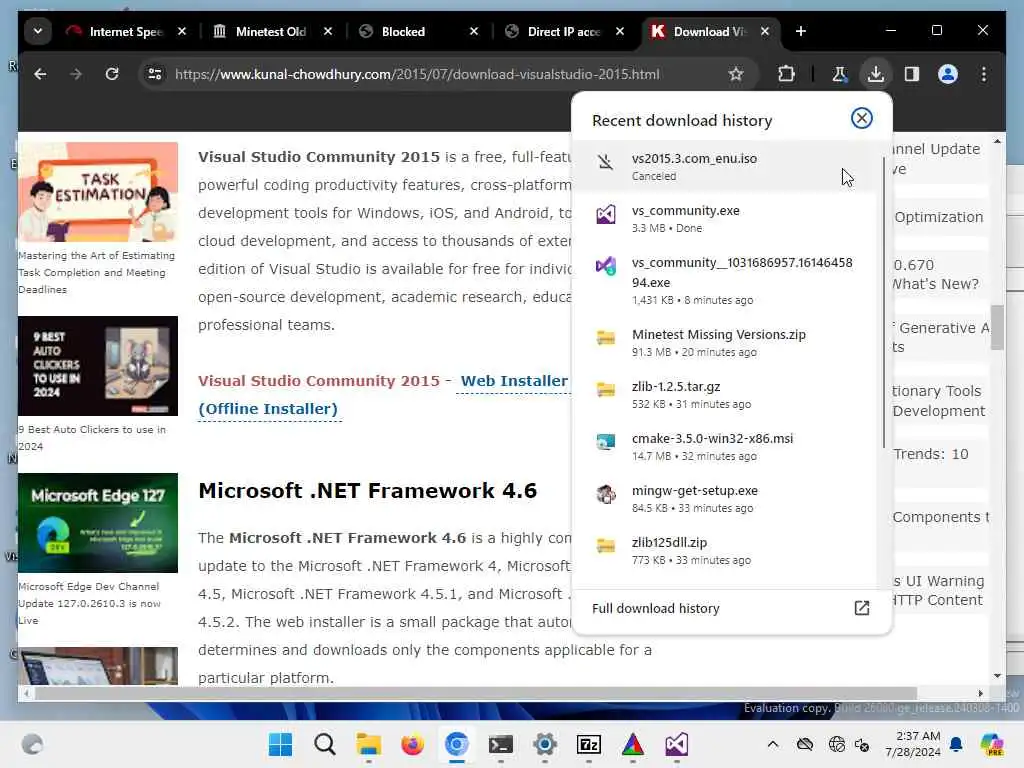Screen dimensions: 1024x768
Task: Open Mastering the Art of Estimating link
Action: click(x=97, y=272)
